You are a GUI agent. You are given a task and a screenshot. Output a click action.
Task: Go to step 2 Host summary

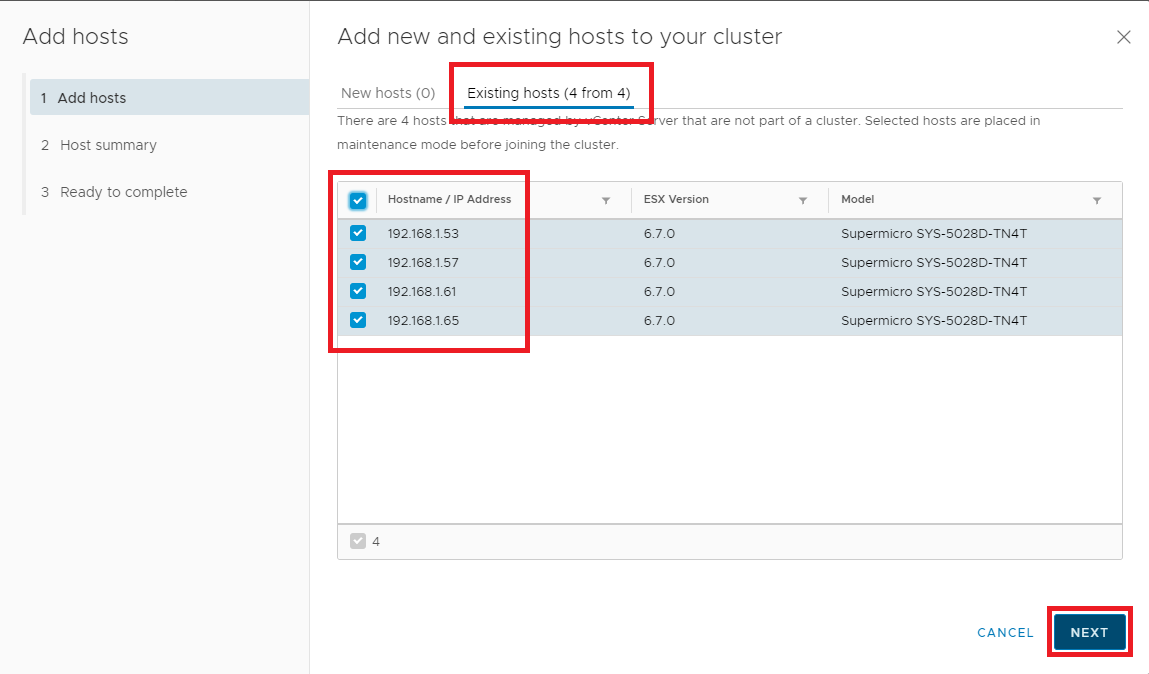pos(107,145)
